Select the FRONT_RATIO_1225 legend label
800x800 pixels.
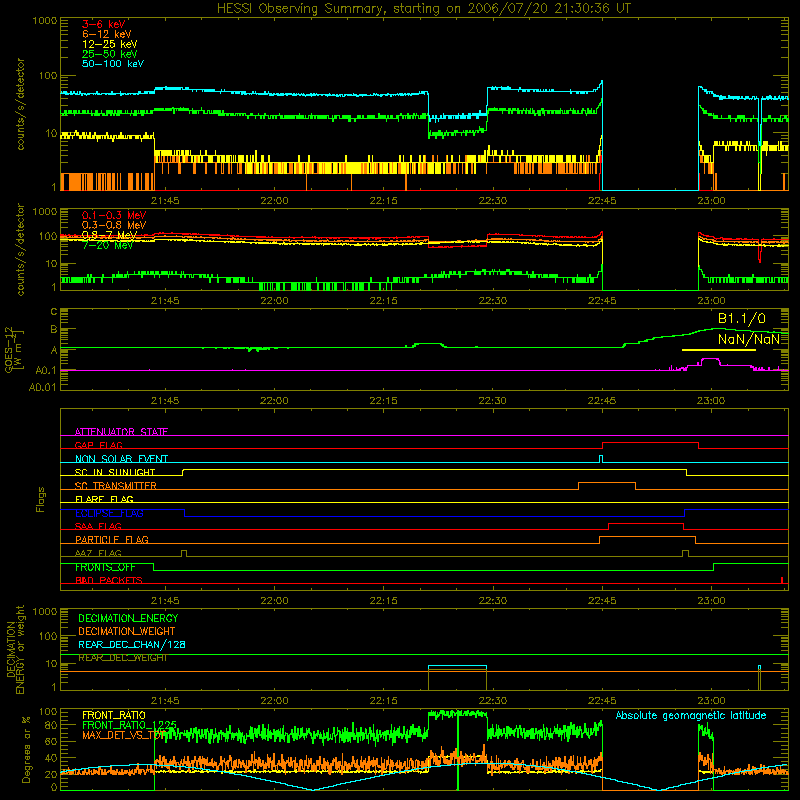point(129,725)
